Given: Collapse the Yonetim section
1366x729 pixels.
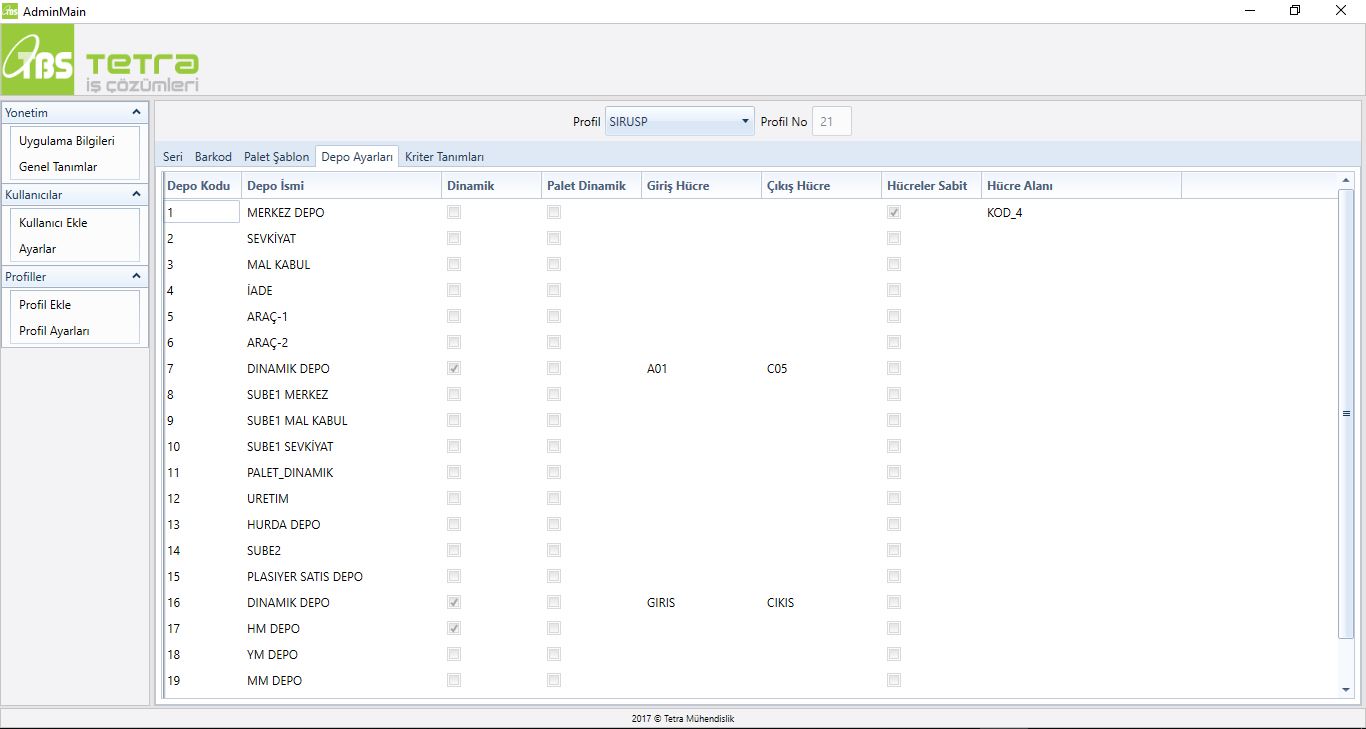Looking at the screenshot, I should pos(137,113).
